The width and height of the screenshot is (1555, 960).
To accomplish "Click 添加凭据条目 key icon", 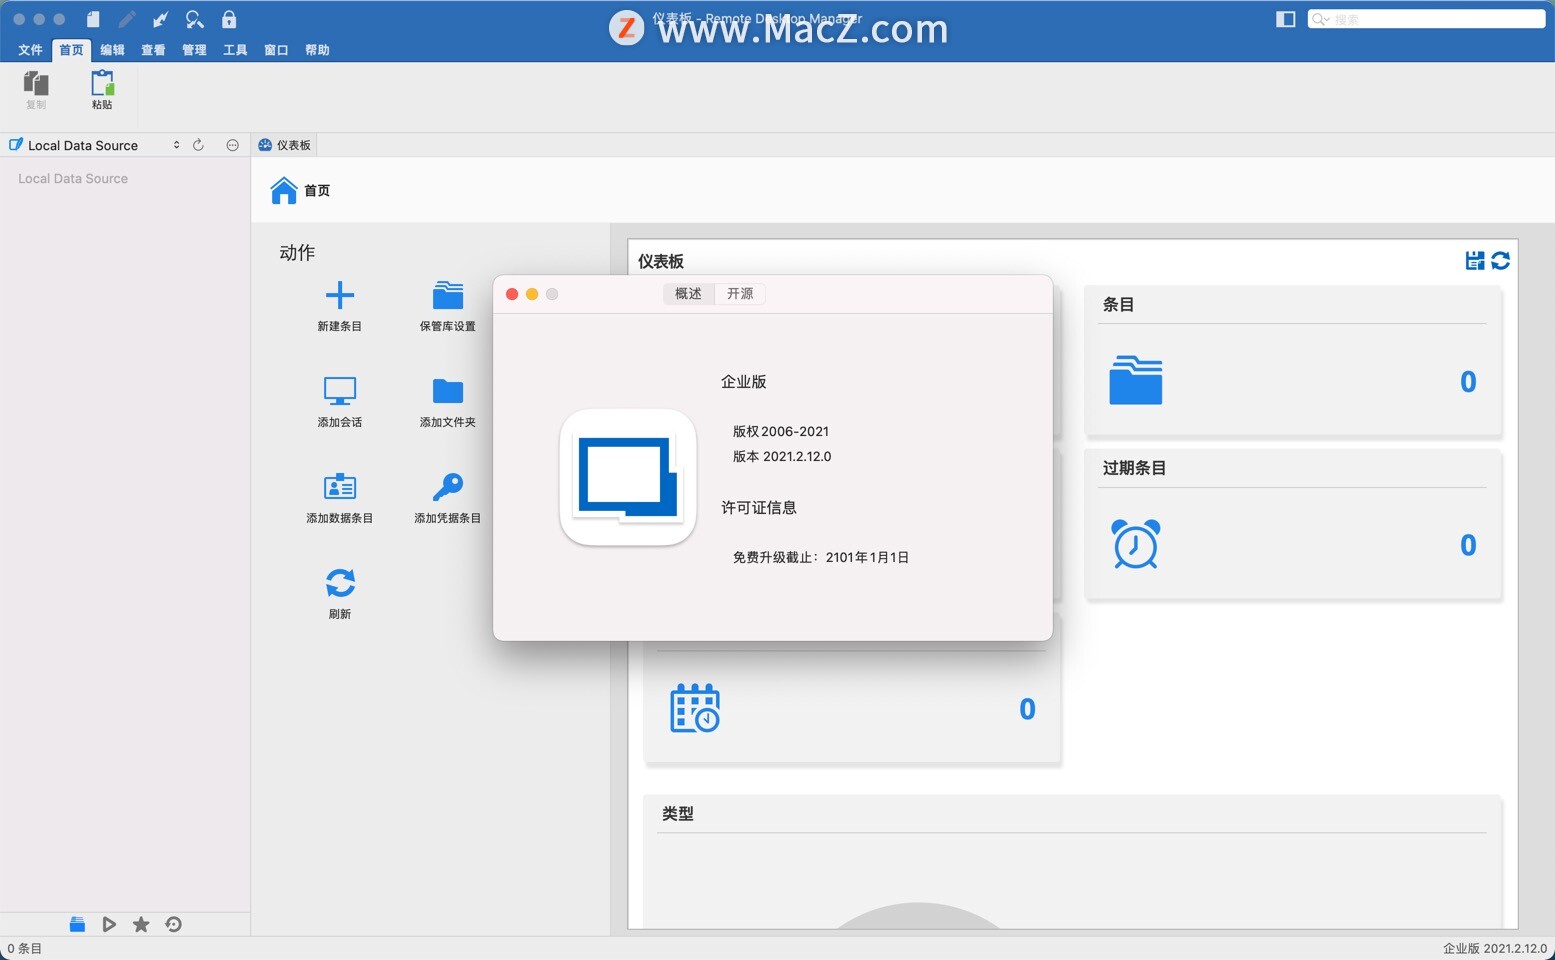I will tap(448, 487).
